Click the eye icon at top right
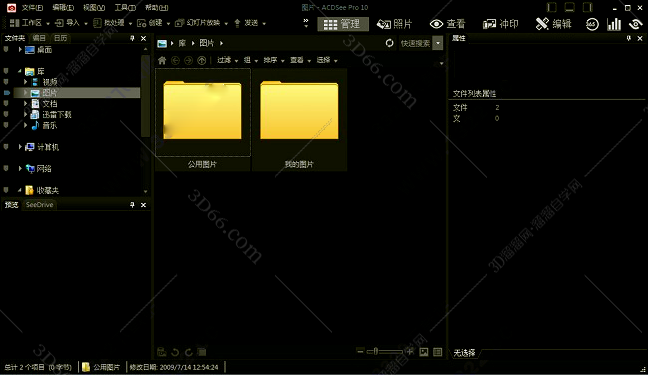Screen dimensions: 648x375 pyautogui.click(x=635, y=24)
